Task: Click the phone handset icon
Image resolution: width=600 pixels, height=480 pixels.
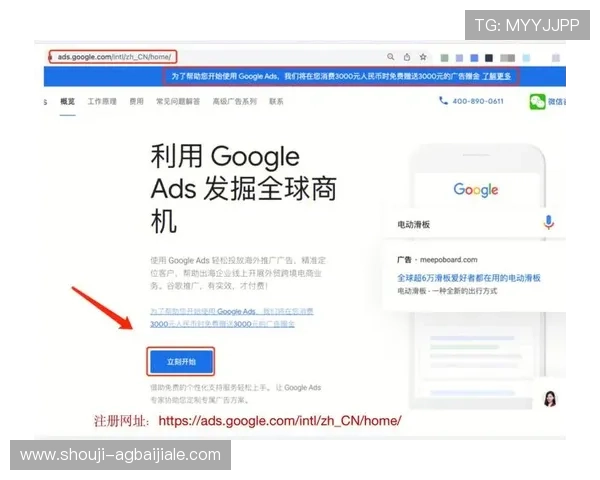Action: 443,101
